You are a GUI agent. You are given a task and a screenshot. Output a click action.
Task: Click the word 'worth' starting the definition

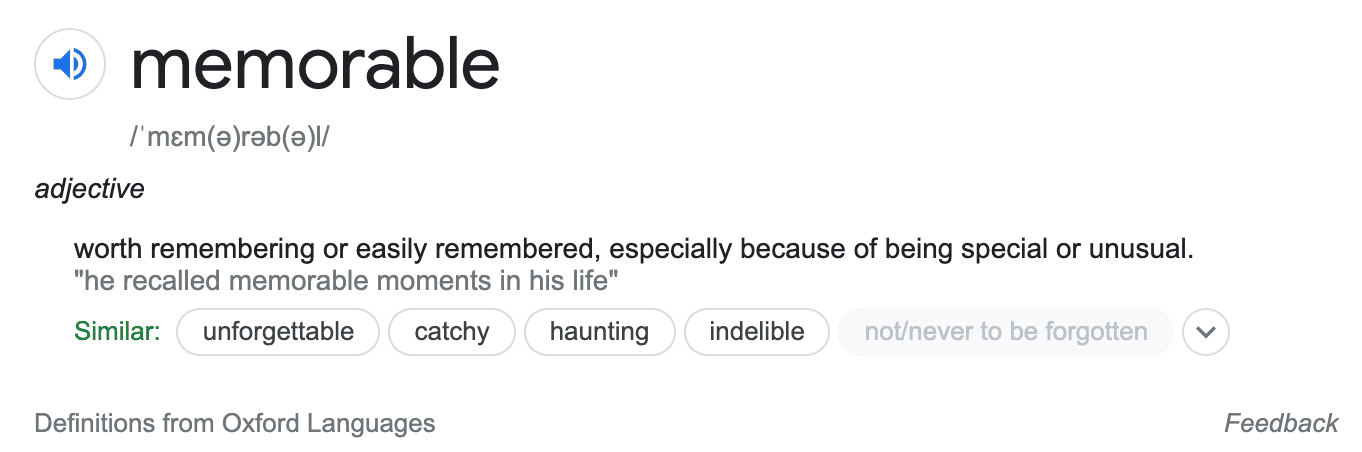pyautogui.click(x=109, y=249)
